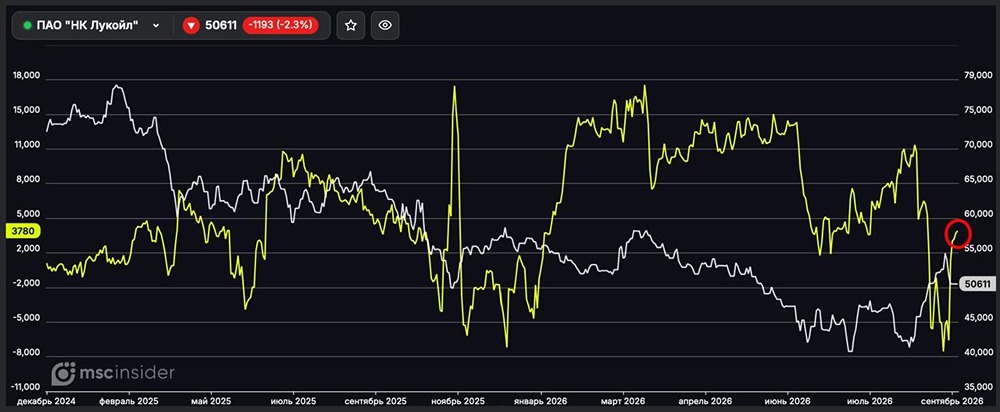
Task: Click the 8,000 left axis value
Action: coord(28,180)
